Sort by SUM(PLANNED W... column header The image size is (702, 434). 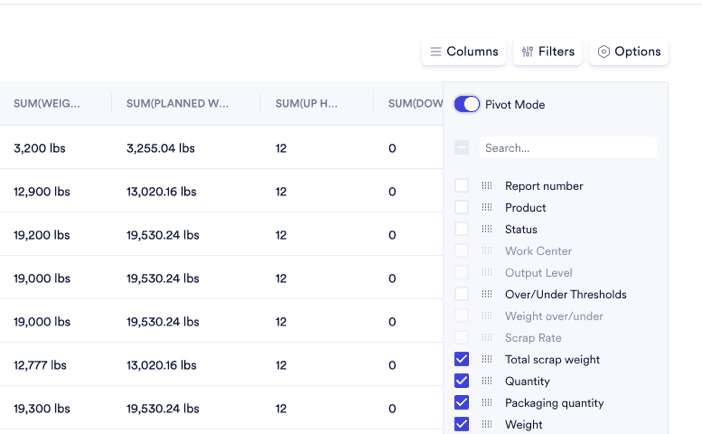pos(178,104)
